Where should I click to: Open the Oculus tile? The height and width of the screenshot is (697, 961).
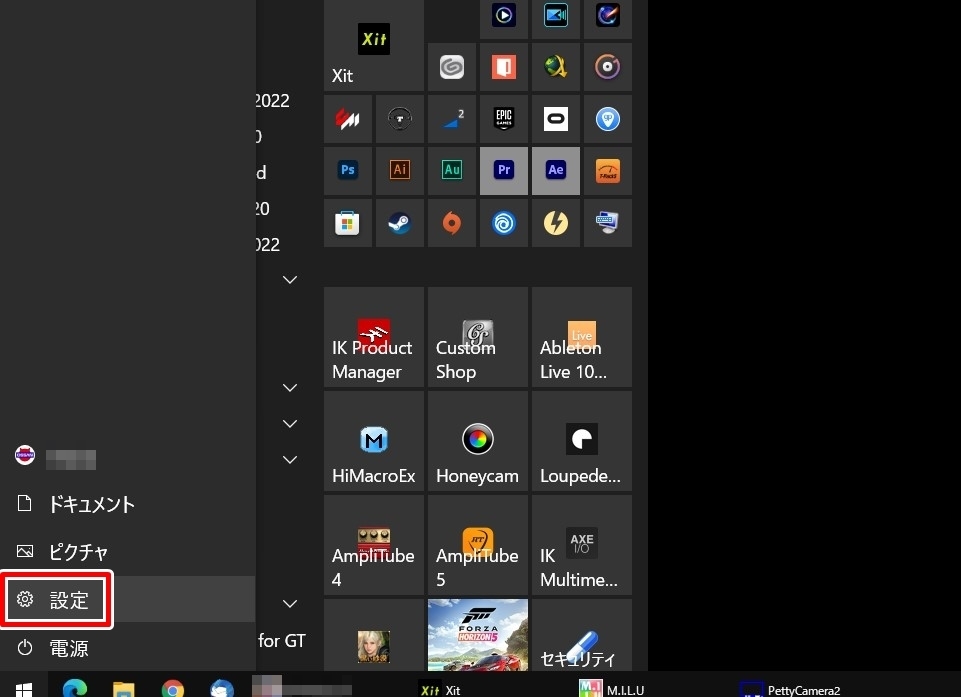[556, 119]
